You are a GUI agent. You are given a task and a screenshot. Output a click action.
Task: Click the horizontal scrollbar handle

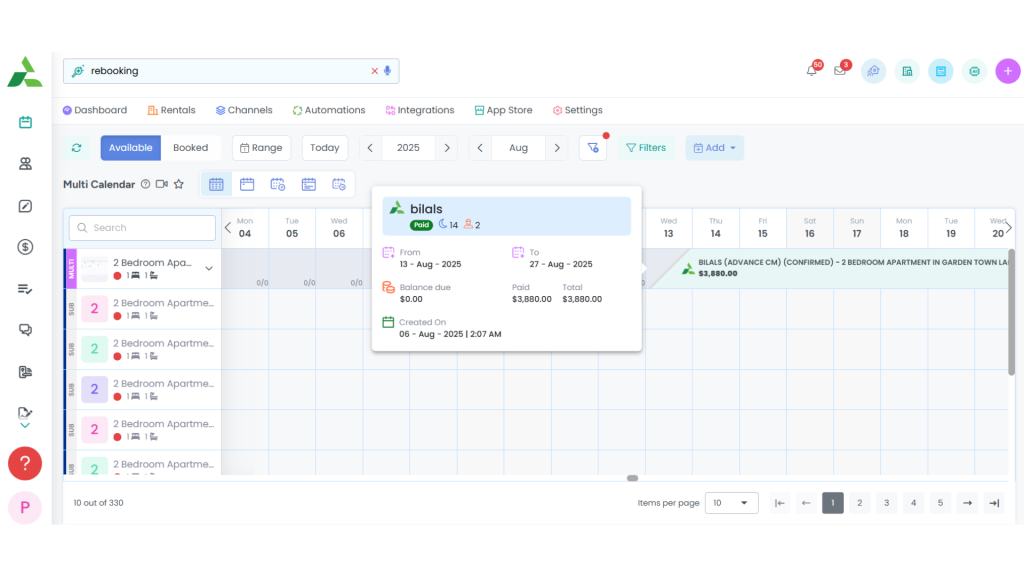[632, 478]
